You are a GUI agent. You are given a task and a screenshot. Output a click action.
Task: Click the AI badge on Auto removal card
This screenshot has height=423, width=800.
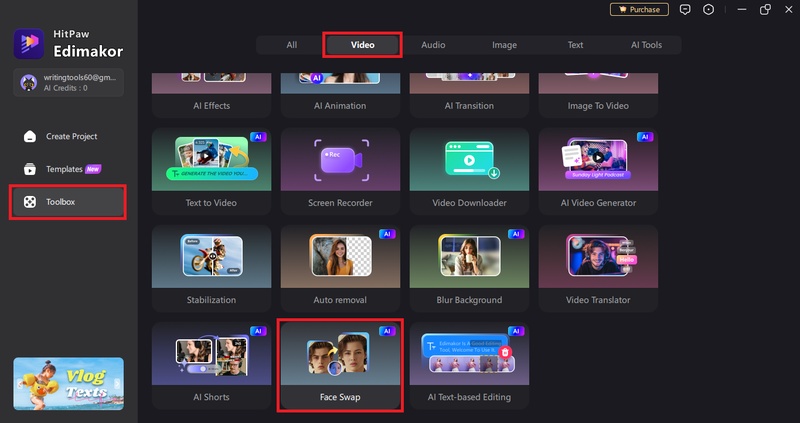pos(387,234)
